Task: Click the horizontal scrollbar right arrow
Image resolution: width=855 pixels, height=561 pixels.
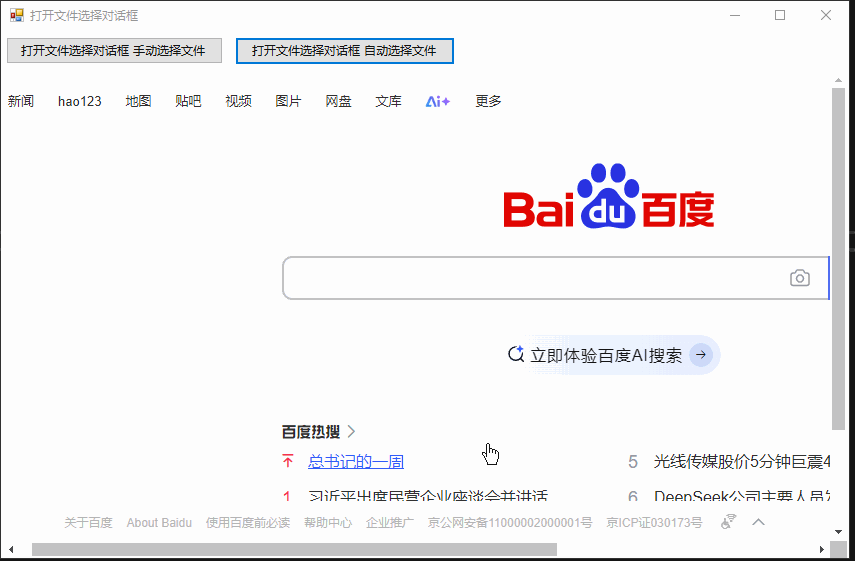Action: coord(822,549)
